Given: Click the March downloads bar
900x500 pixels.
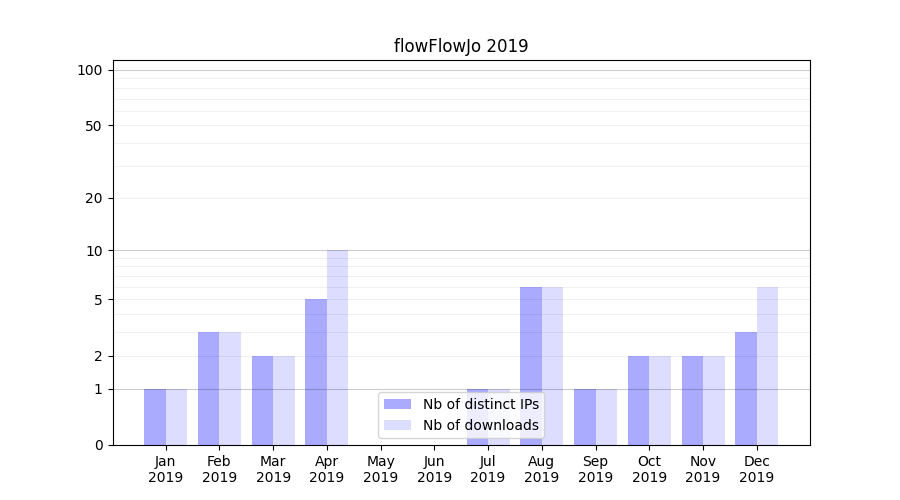Looking at the screenshot, I should click(x=284, y=400).
